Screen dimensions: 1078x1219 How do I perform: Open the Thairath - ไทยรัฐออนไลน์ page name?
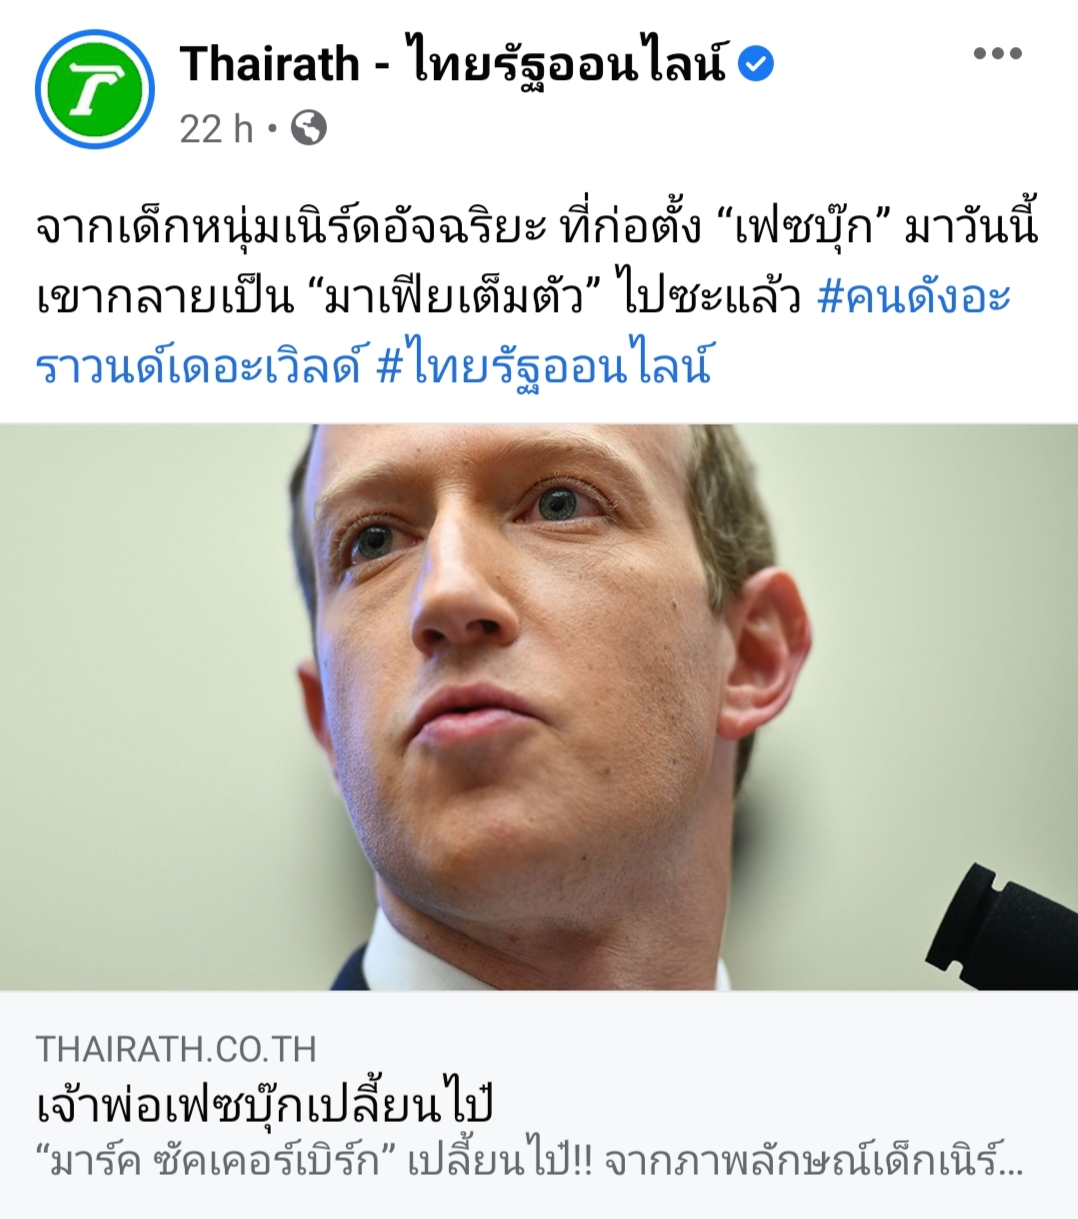click(454, 65)
